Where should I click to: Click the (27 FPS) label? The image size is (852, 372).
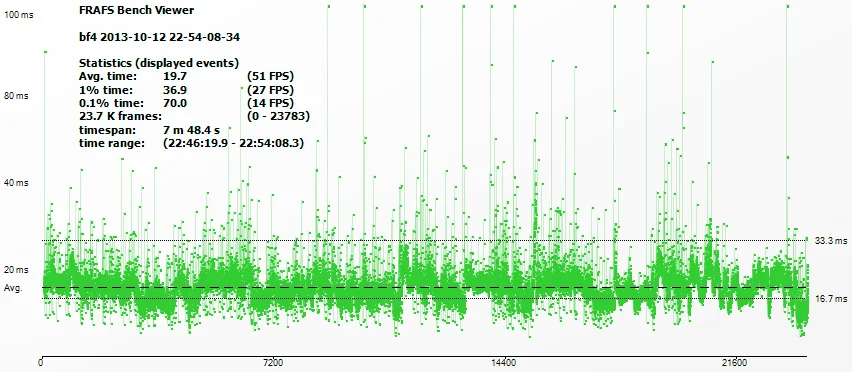pos(270,89)
